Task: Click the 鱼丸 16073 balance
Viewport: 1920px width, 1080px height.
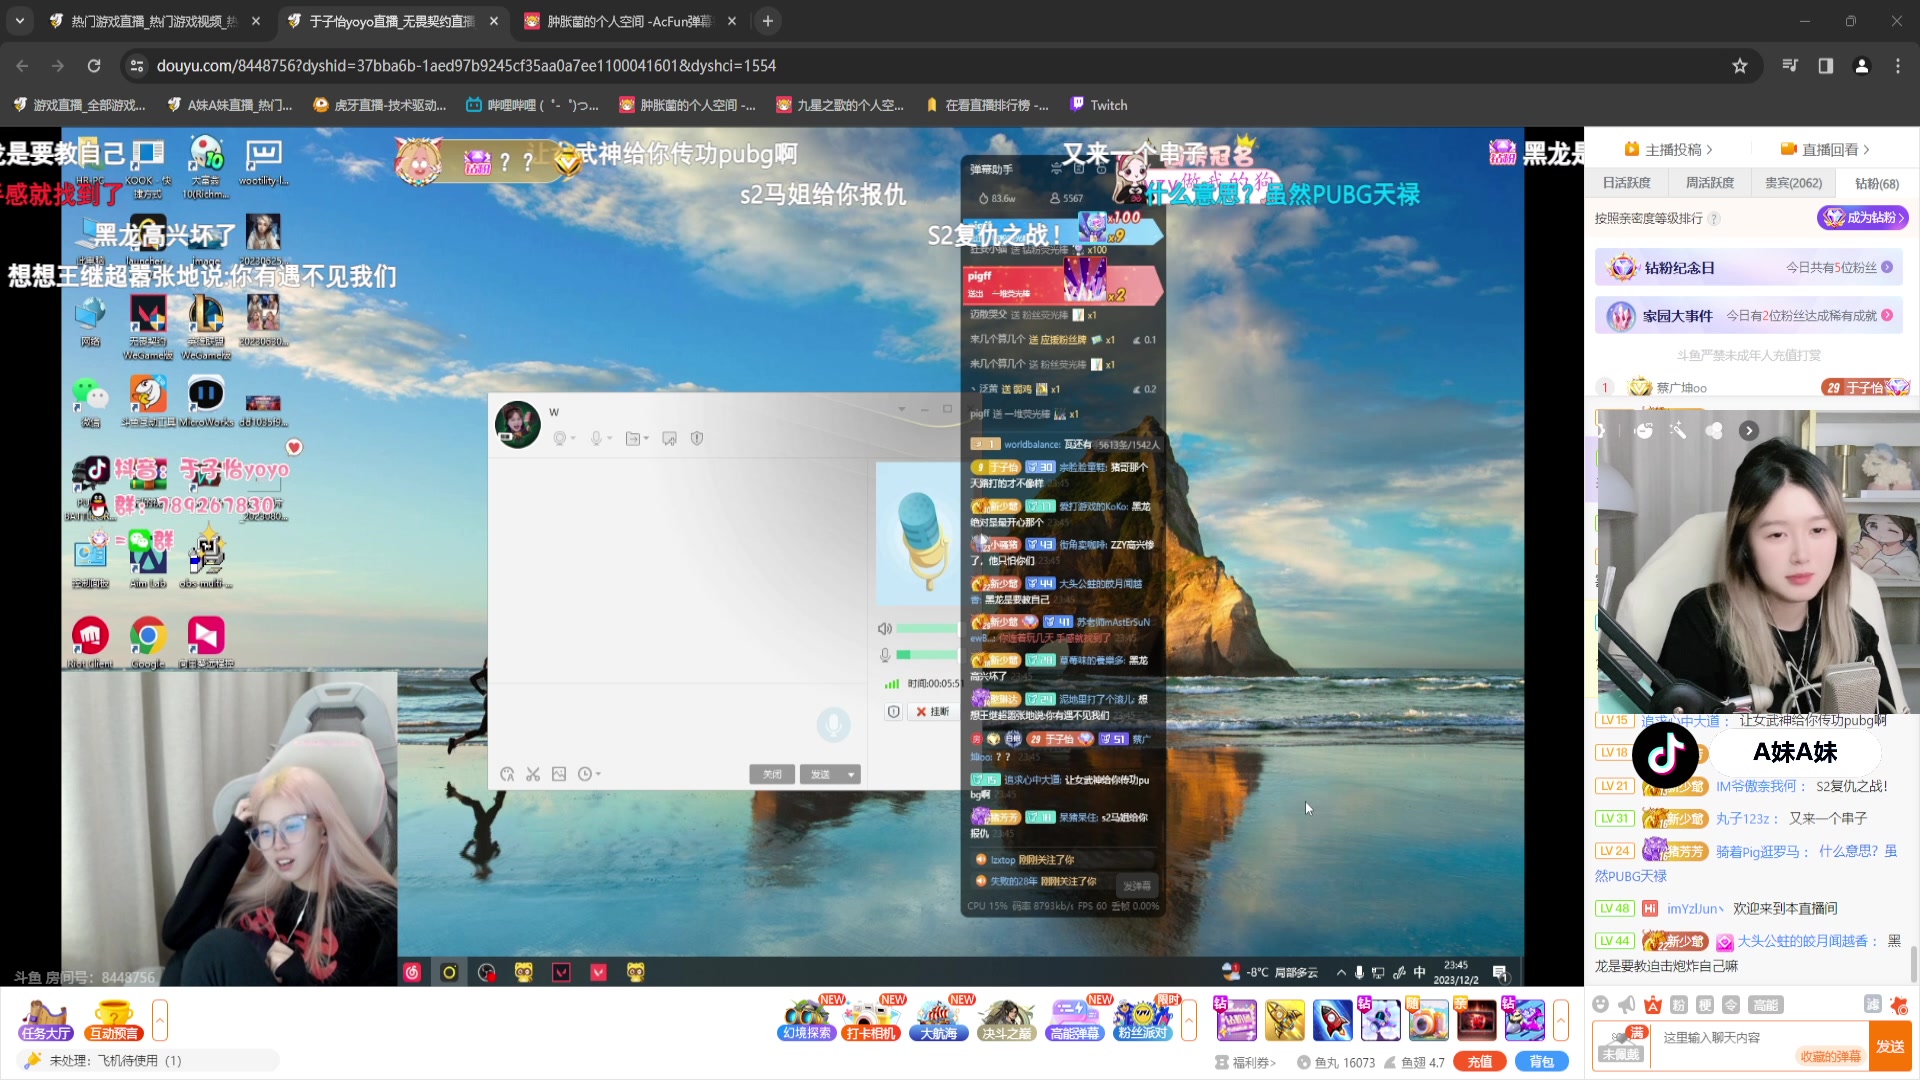Action: pos(1336,1063)
